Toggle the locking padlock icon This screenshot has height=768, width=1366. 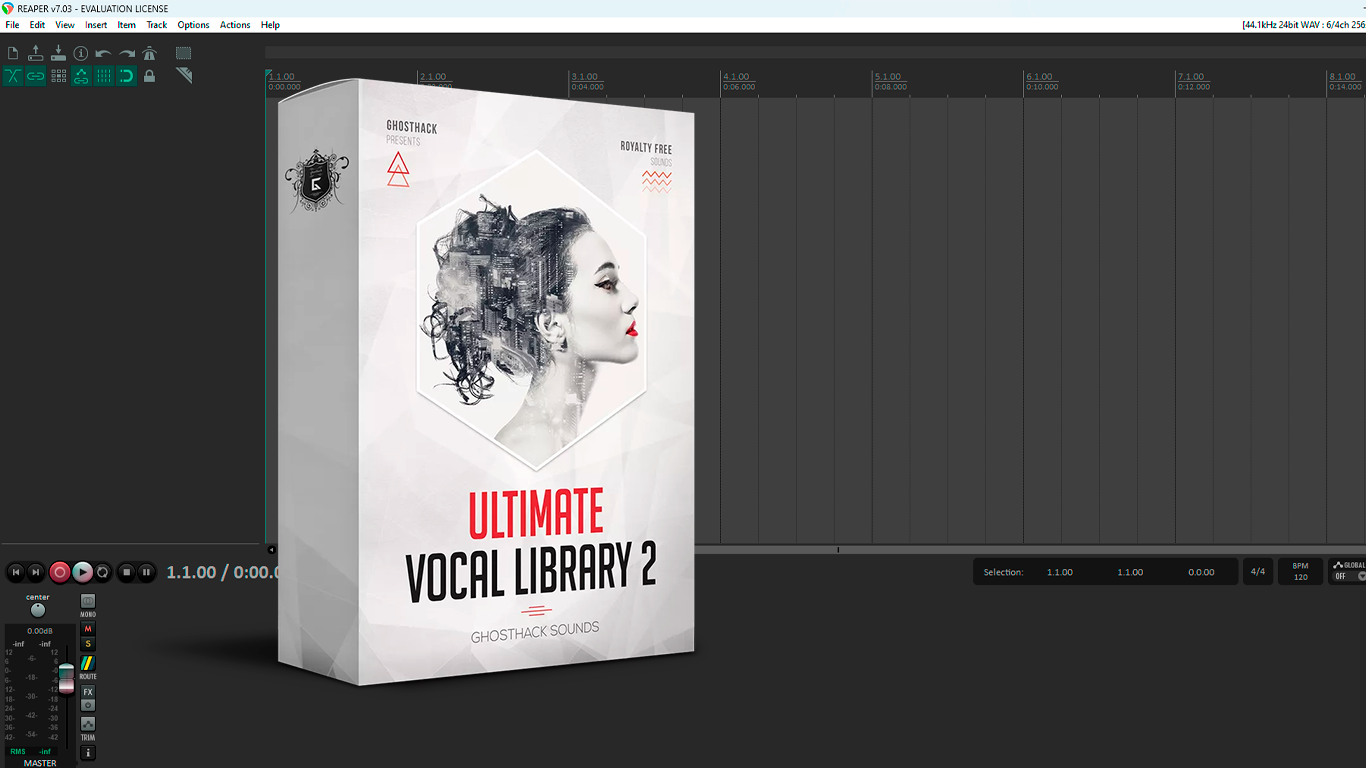[149, 76]
